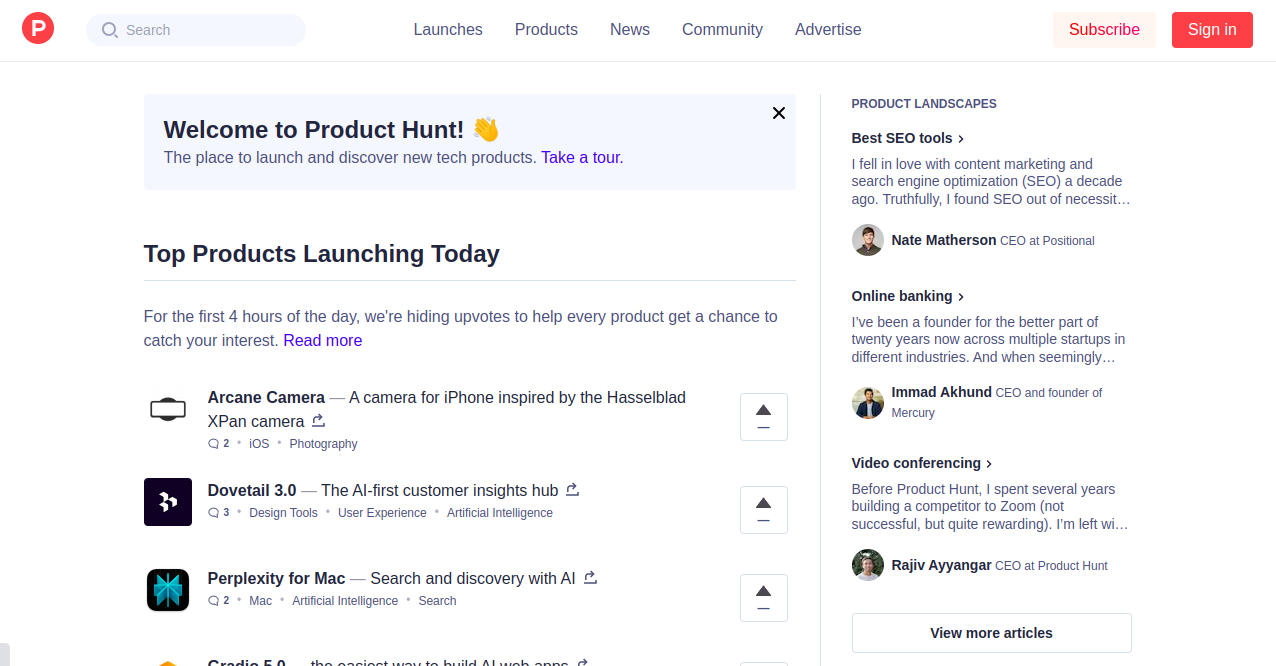Open the Launches menu
The height and width of the screenshot is (666, 1276).
coord(448,30)
